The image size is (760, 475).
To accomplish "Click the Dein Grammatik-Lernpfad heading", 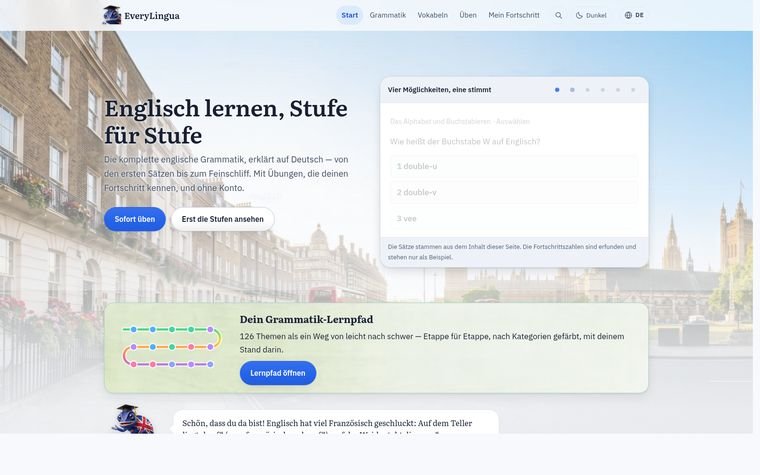I will (306, 319).
